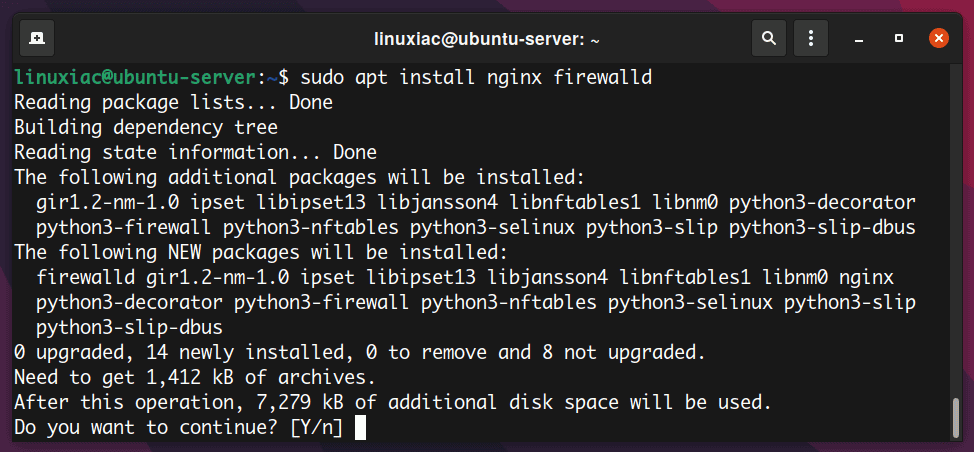The image size is (974, 452).
Task: Maximize the terminal window
Action: (x=899, y=39)
